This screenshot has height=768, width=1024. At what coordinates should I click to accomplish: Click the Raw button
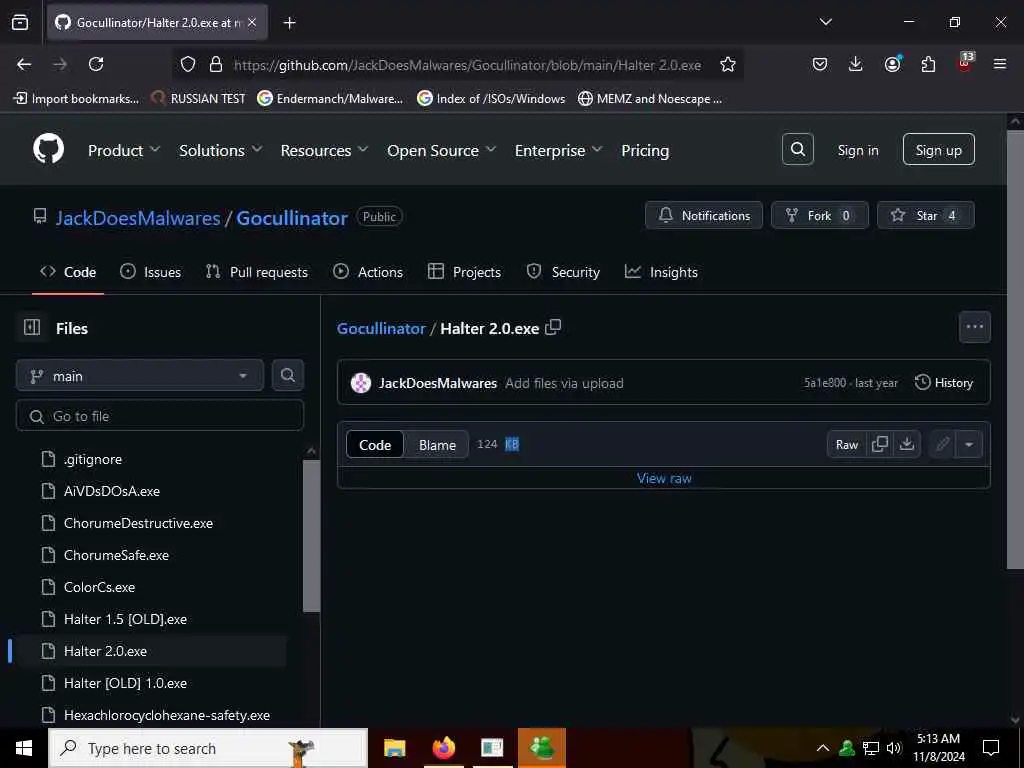click(x=846, y=444)
